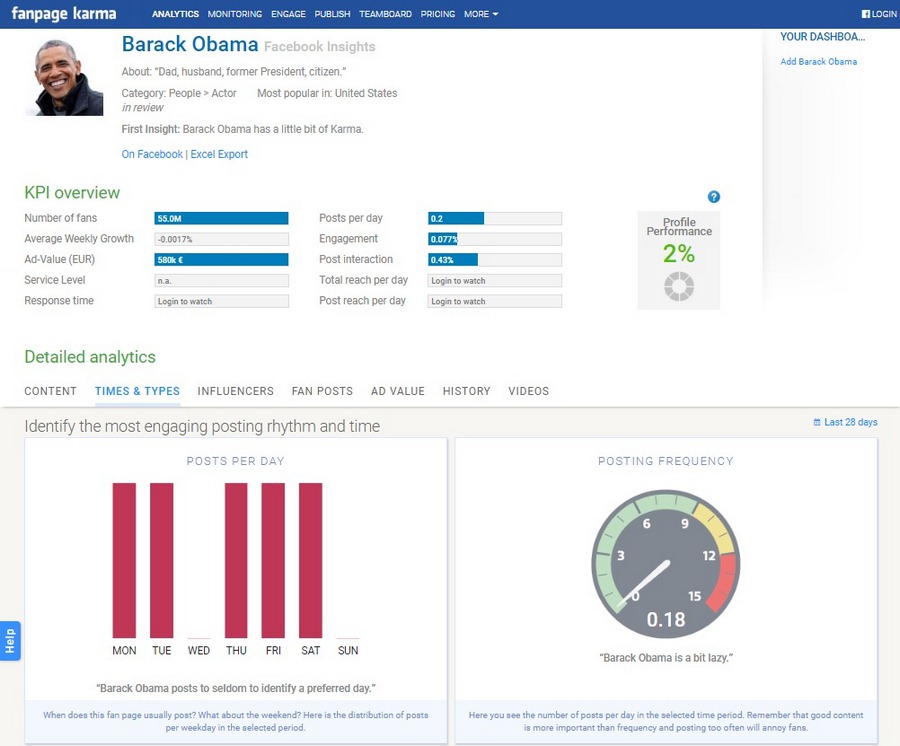Screen dimensions: 900x746
Task: Switch to the CONTENT tab
Action: pos(51,391)
